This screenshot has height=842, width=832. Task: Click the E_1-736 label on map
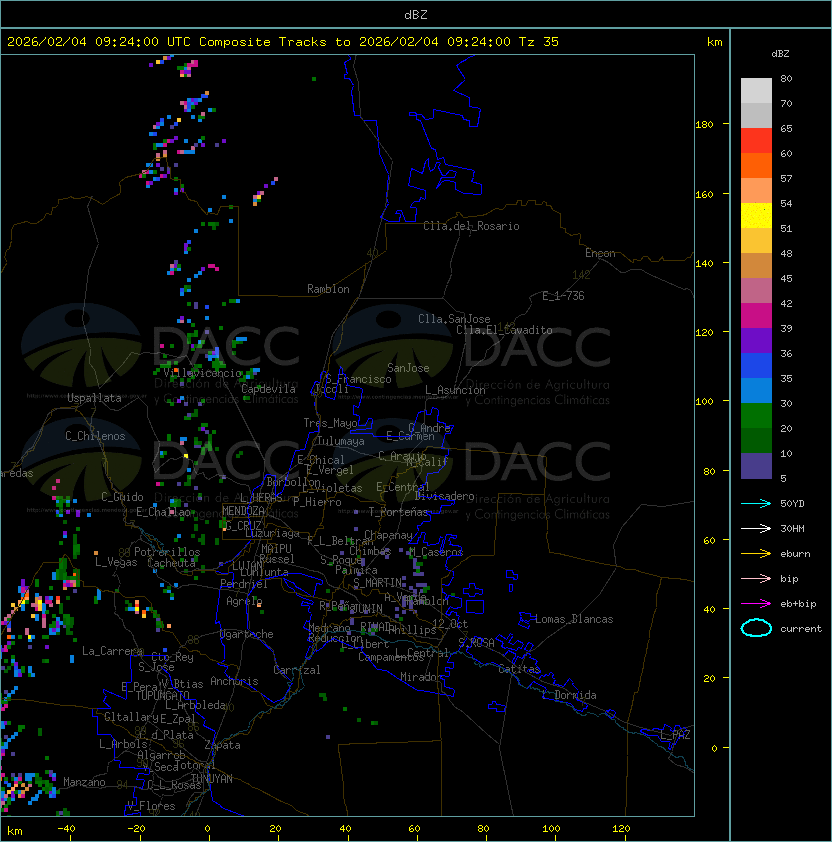tap(563, 296)
